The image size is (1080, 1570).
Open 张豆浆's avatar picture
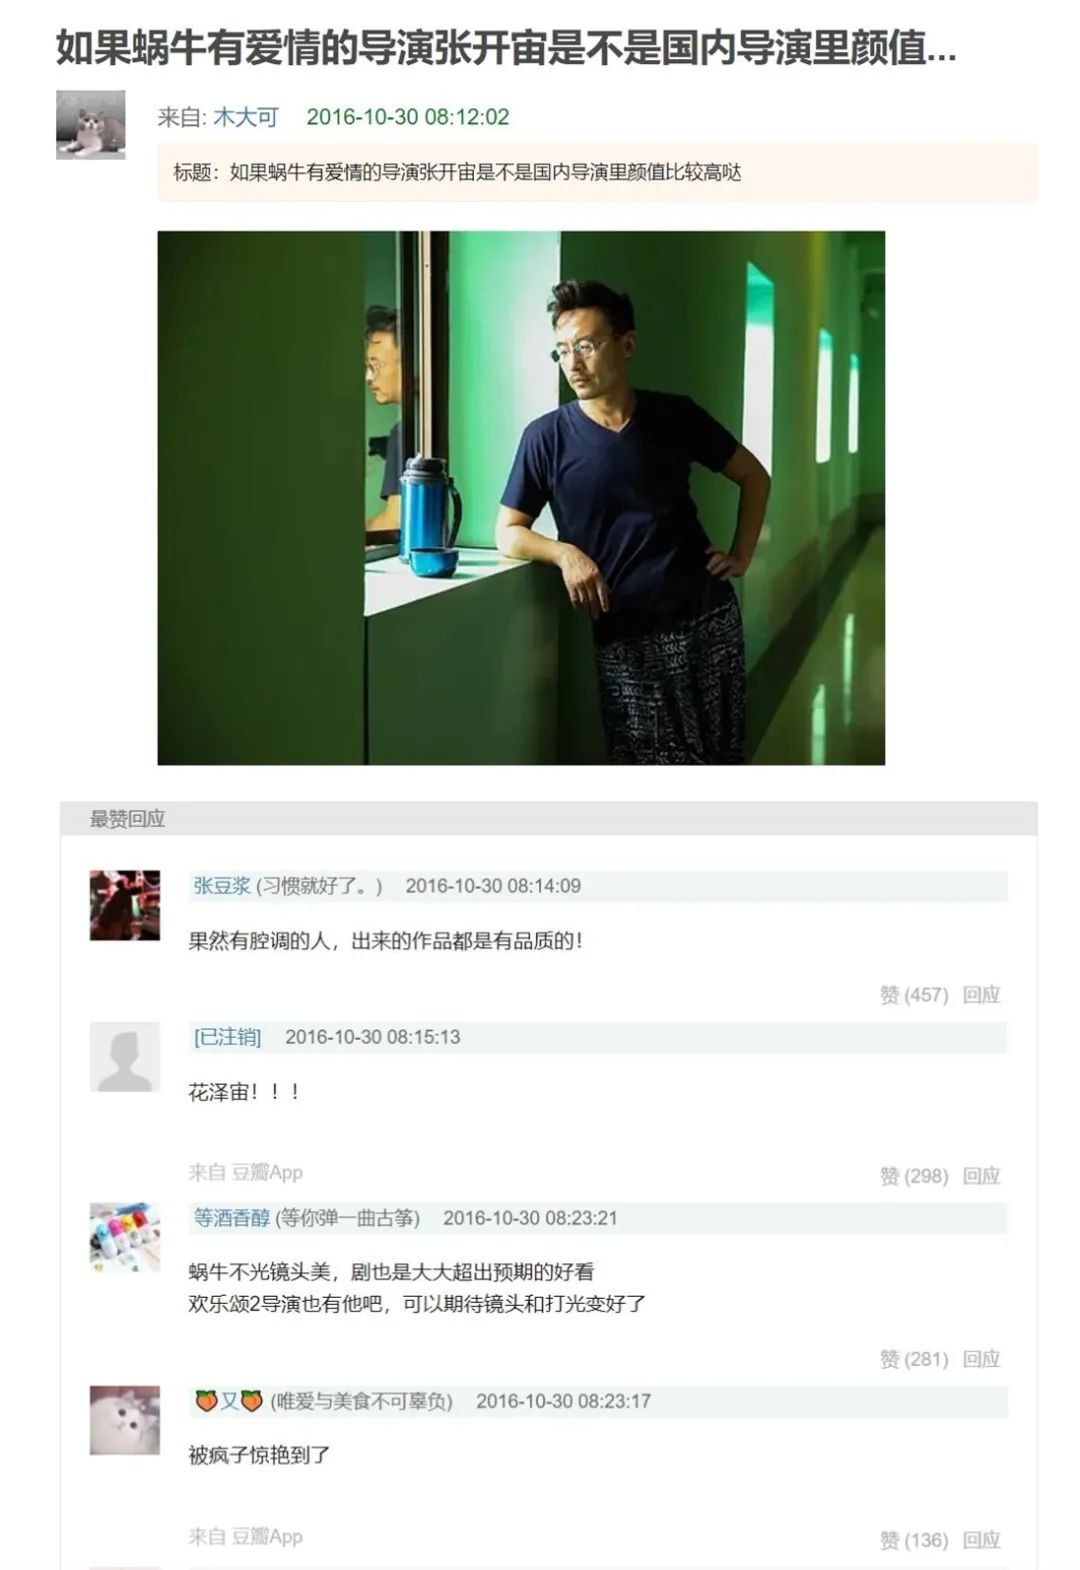pos(125,905)
